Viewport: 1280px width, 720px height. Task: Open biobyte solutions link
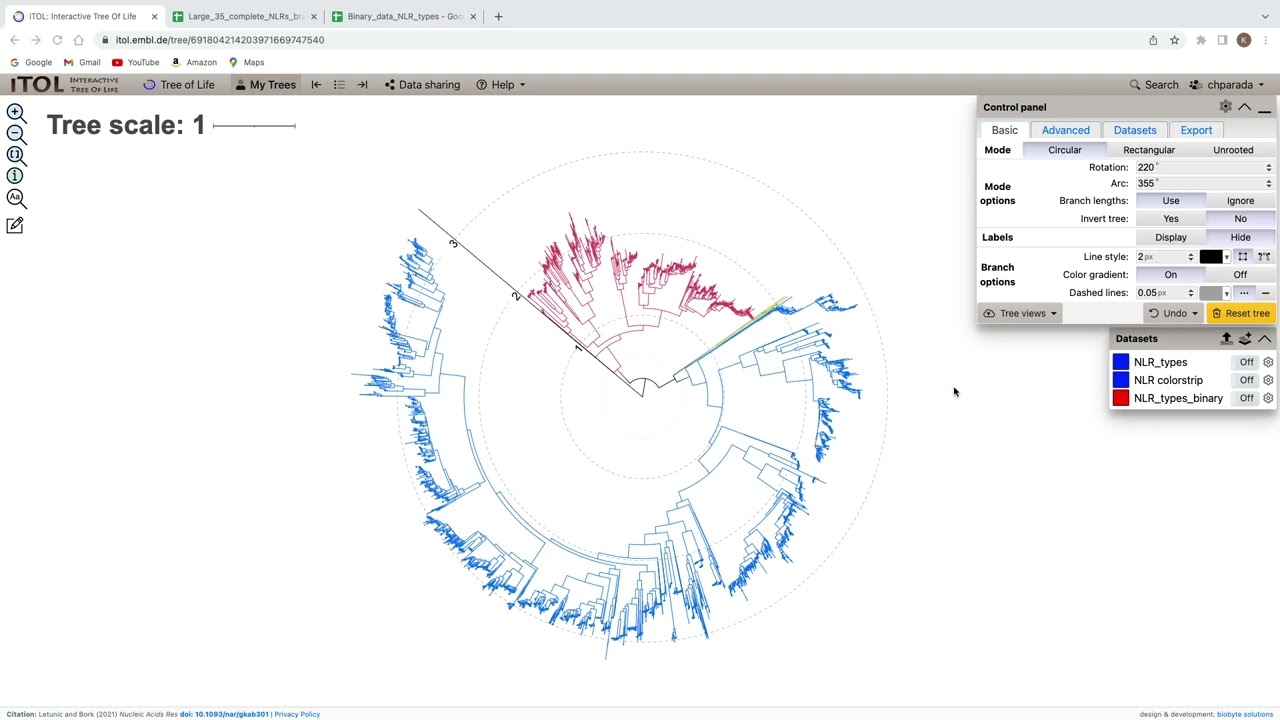click(x=1245, y=714)
